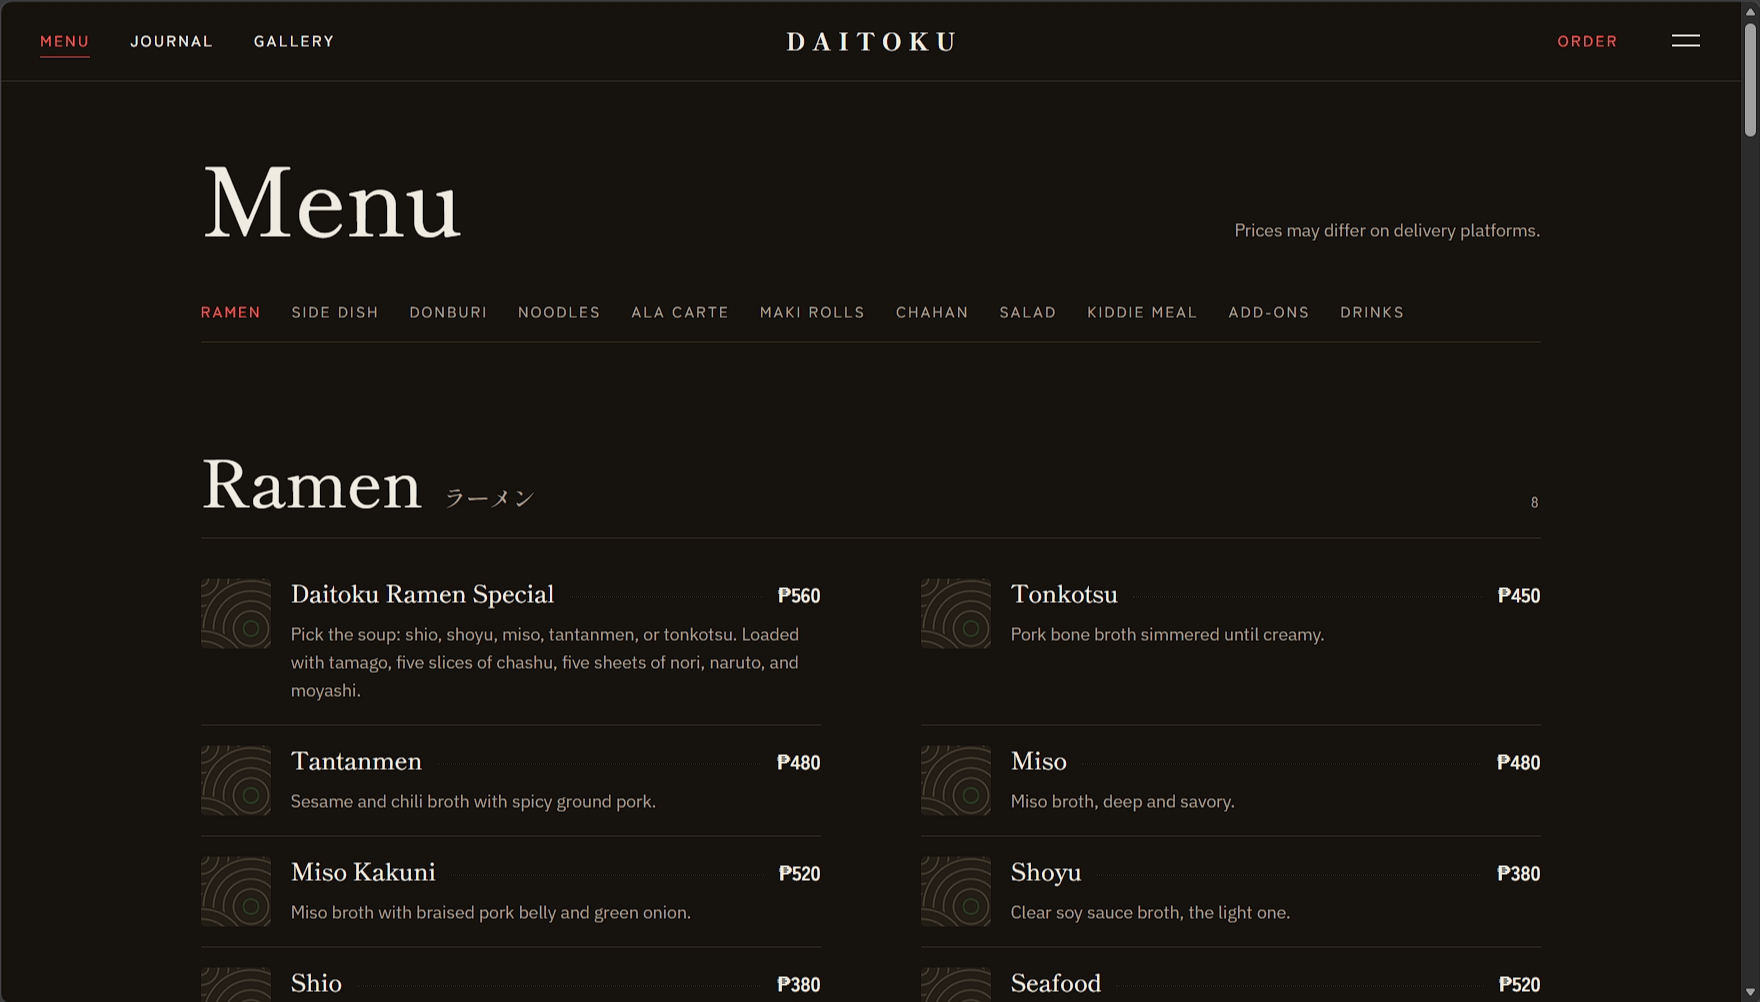Click the Tonkotsu dish thumbnail
Image resolution: width=1760 pixels, height=1002 pixels.
(x=956, y=614)
